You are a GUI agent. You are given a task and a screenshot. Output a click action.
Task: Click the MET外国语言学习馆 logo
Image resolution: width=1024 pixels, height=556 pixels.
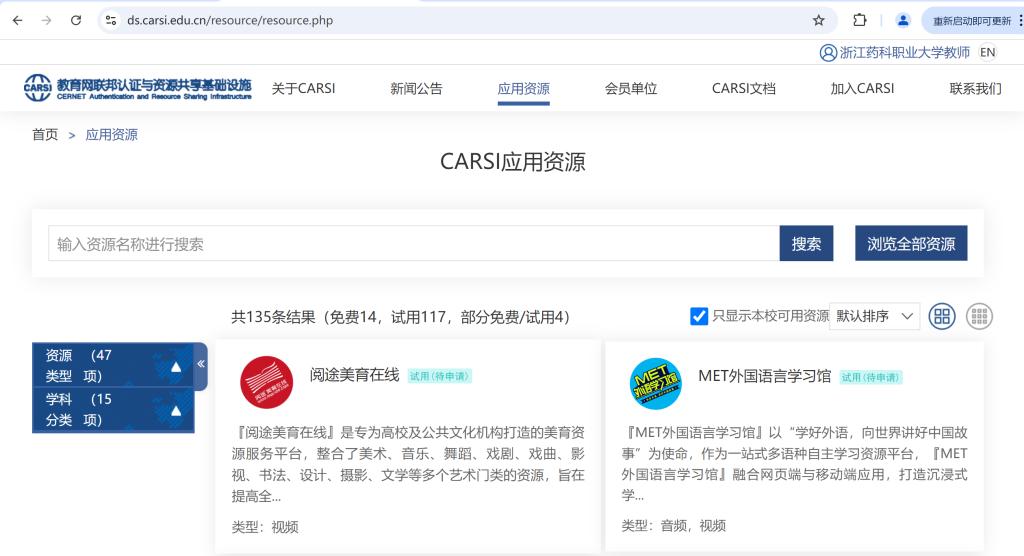(x=656, y=384)
